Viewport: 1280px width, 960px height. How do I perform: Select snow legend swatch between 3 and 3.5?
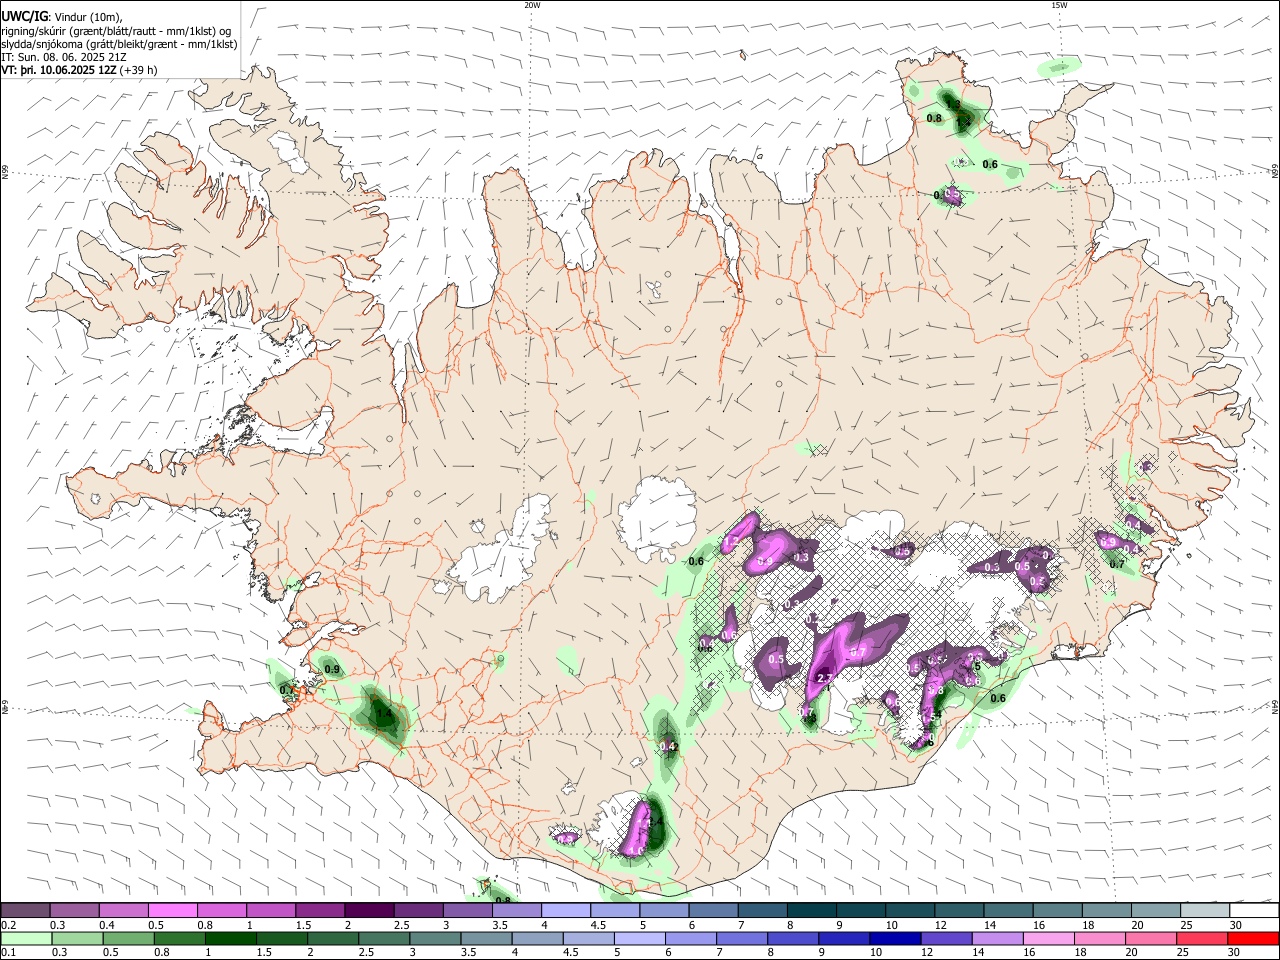pos(467,910)
